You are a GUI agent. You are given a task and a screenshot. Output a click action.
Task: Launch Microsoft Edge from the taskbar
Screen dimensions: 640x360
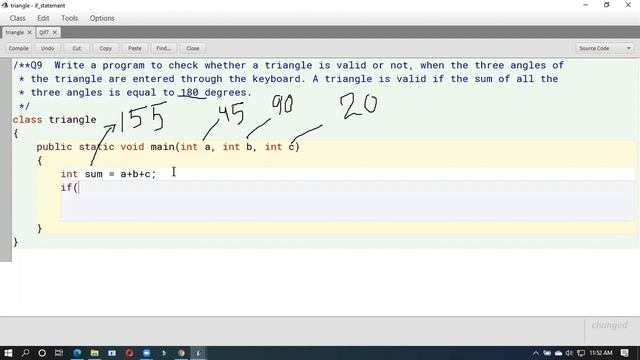point(77,353)
